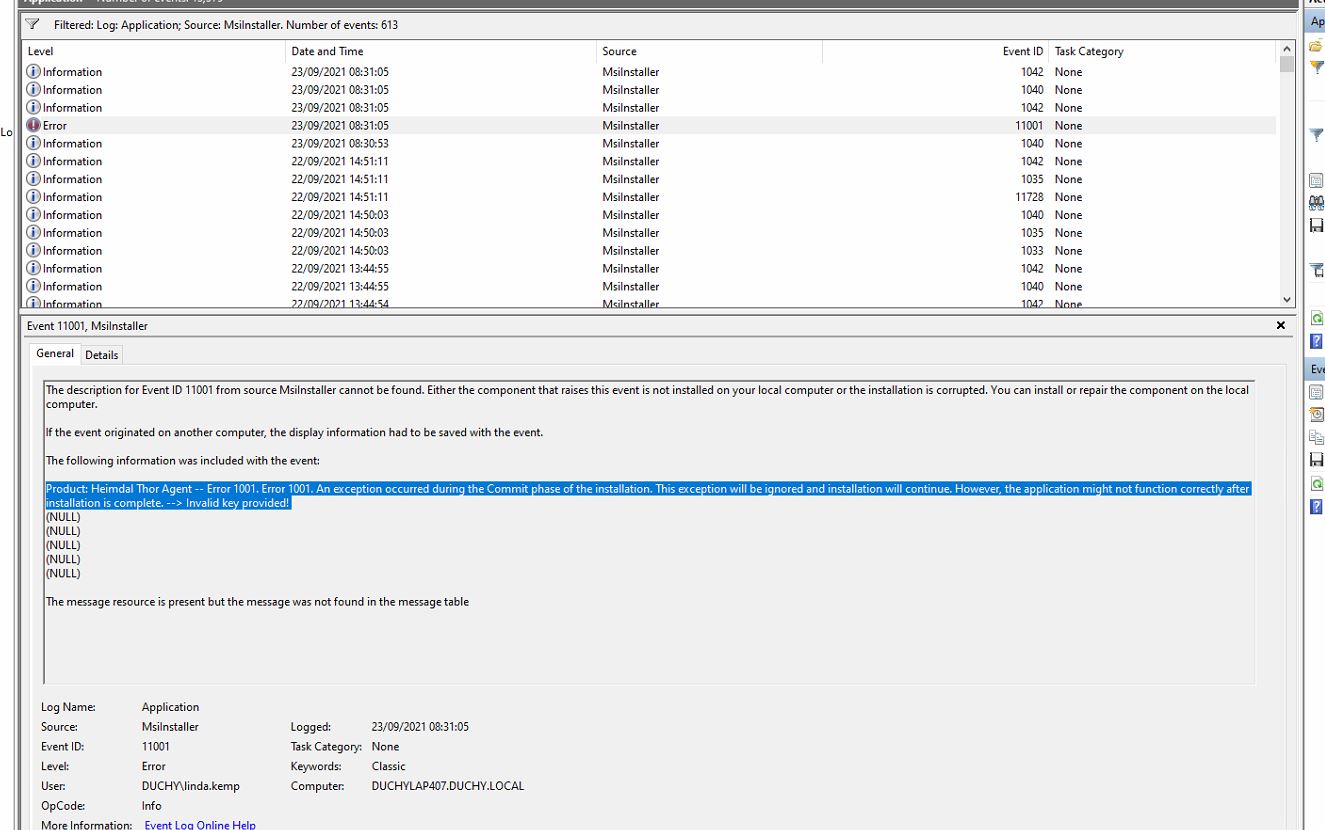Viewport: 1325px width, 830px height.
Task: Click Attach a Task To this Log icon
Action: click(1316, 271)
